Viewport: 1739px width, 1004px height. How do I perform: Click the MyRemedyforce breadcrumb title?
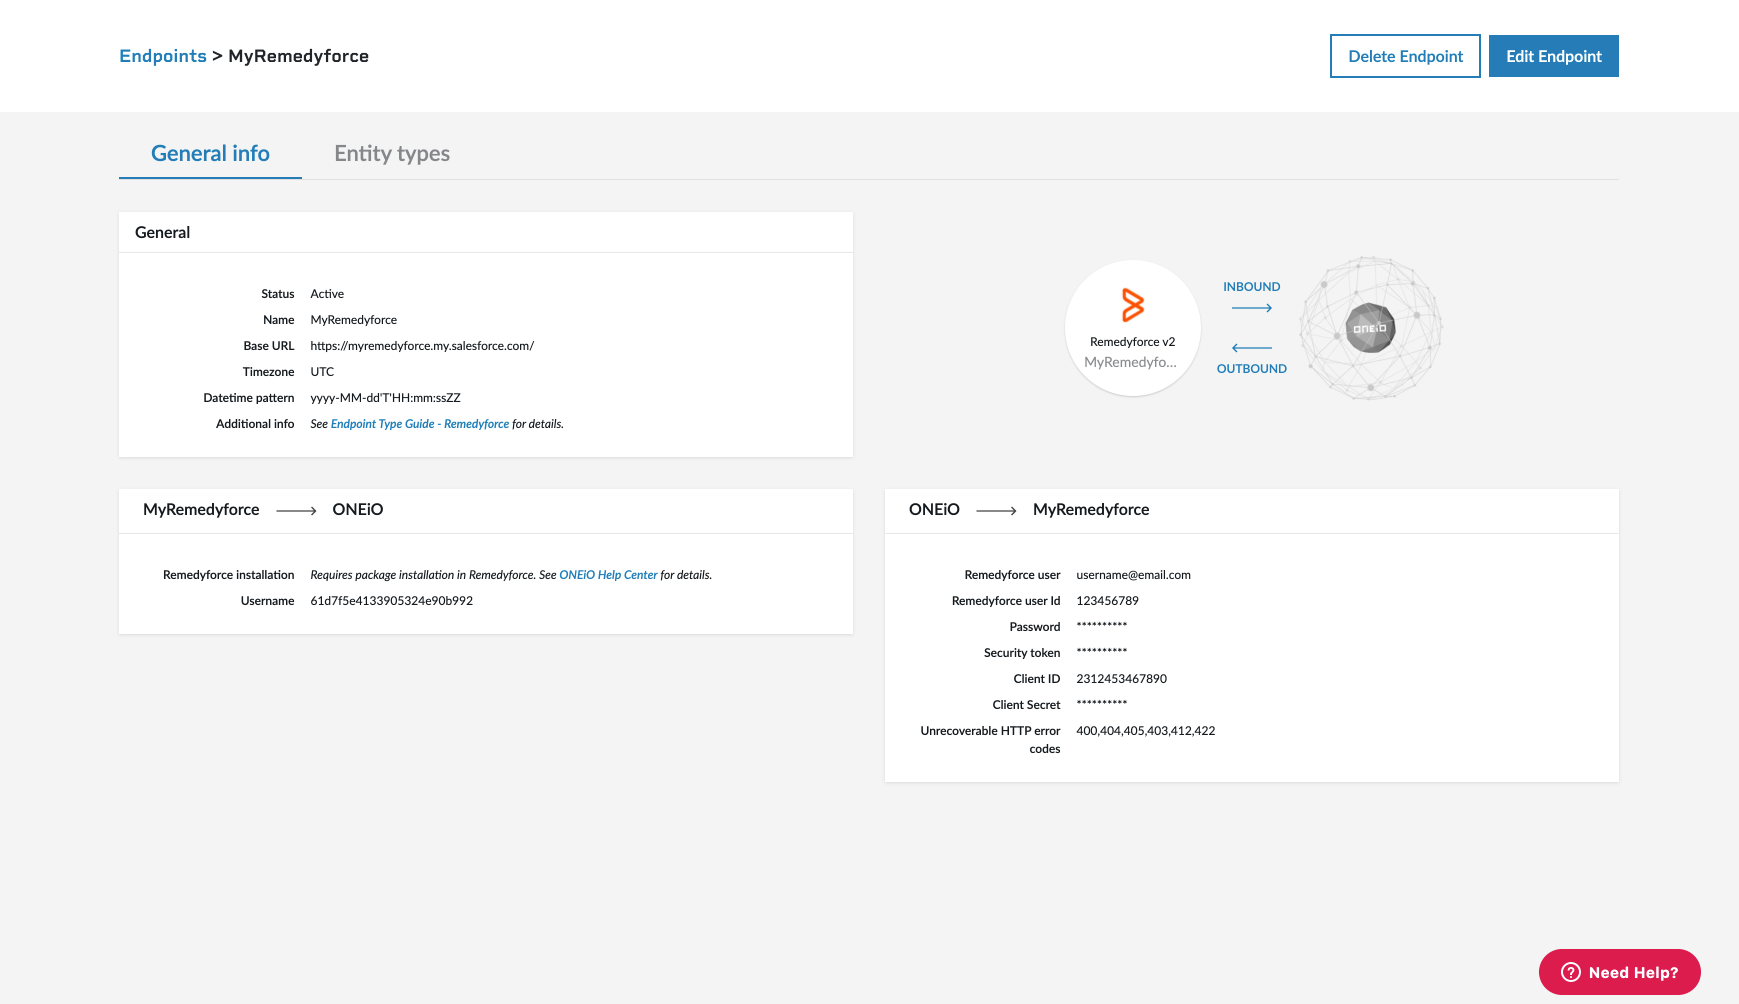coord(298,56)
